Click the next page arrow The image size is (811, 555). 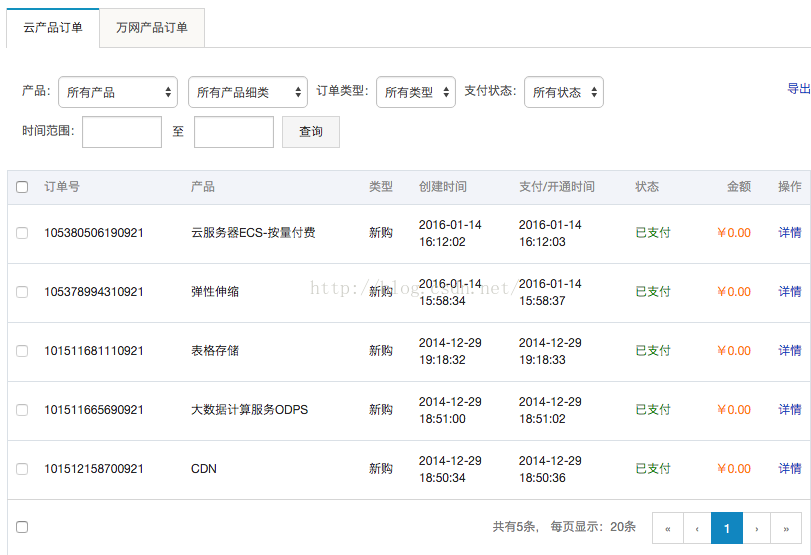click(x=757, y=528)
